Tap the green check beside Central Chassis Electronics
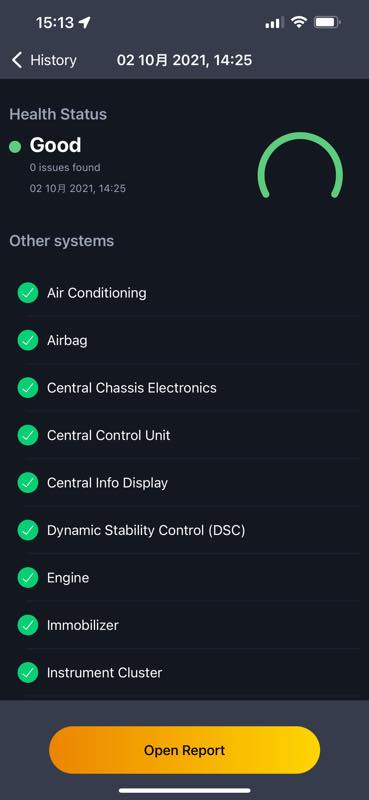369x800 pixels. coord(28,388)
